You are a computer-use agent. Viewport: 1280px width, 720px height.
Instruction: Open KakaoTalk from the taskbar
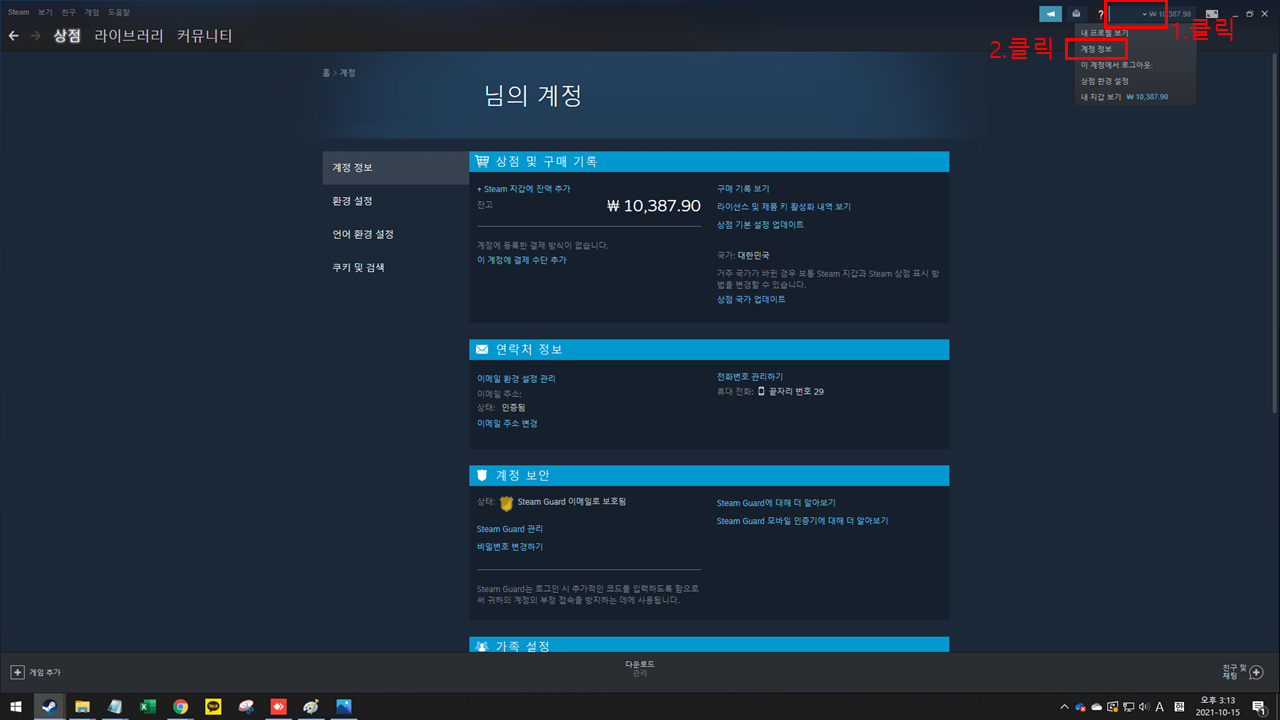tap(213, 707)
